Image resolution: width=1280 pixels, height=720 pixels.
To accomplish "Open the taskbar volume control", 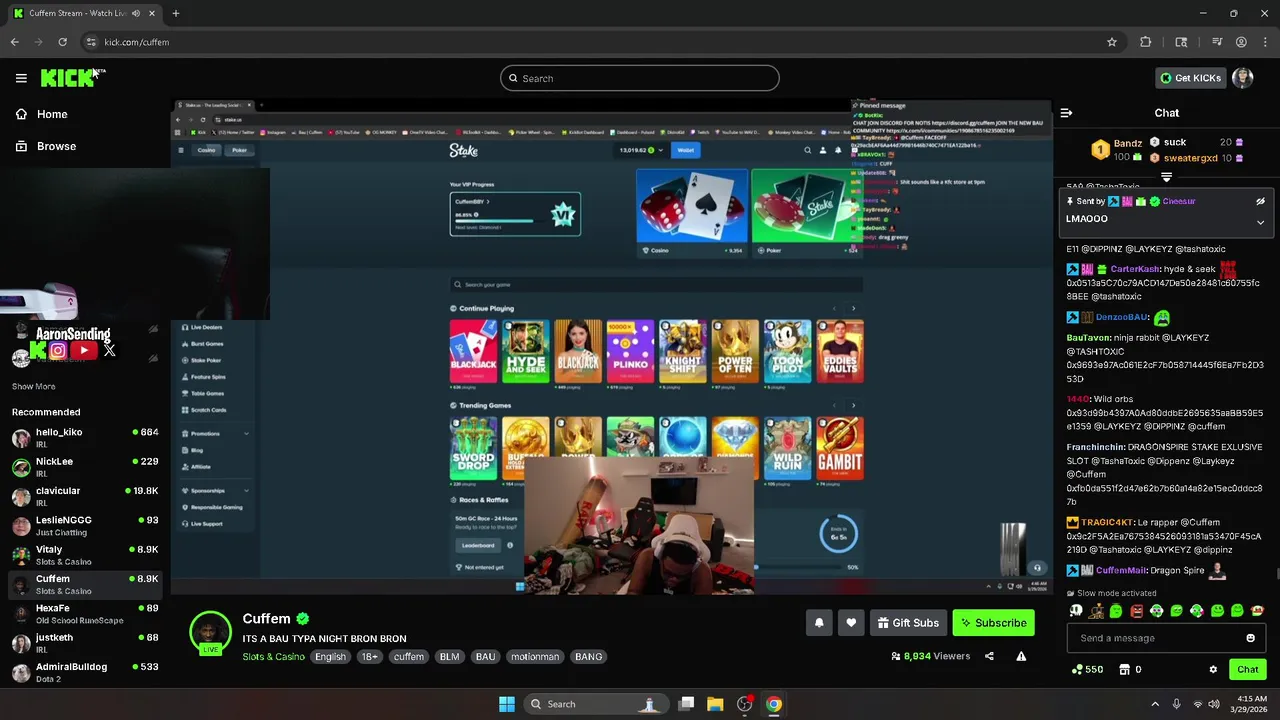I will (1214, 704).
